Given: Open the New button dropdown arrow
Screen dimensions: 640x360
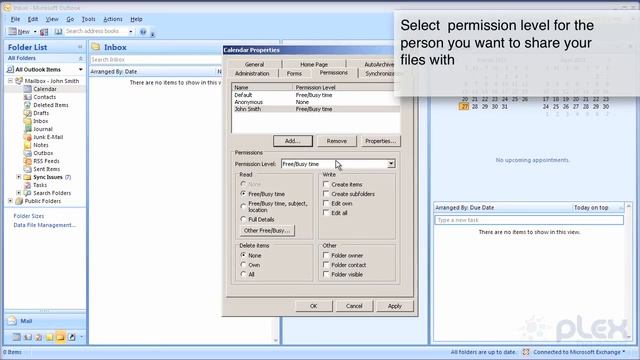Looking at the screenshot, I should tap(35, 32).
